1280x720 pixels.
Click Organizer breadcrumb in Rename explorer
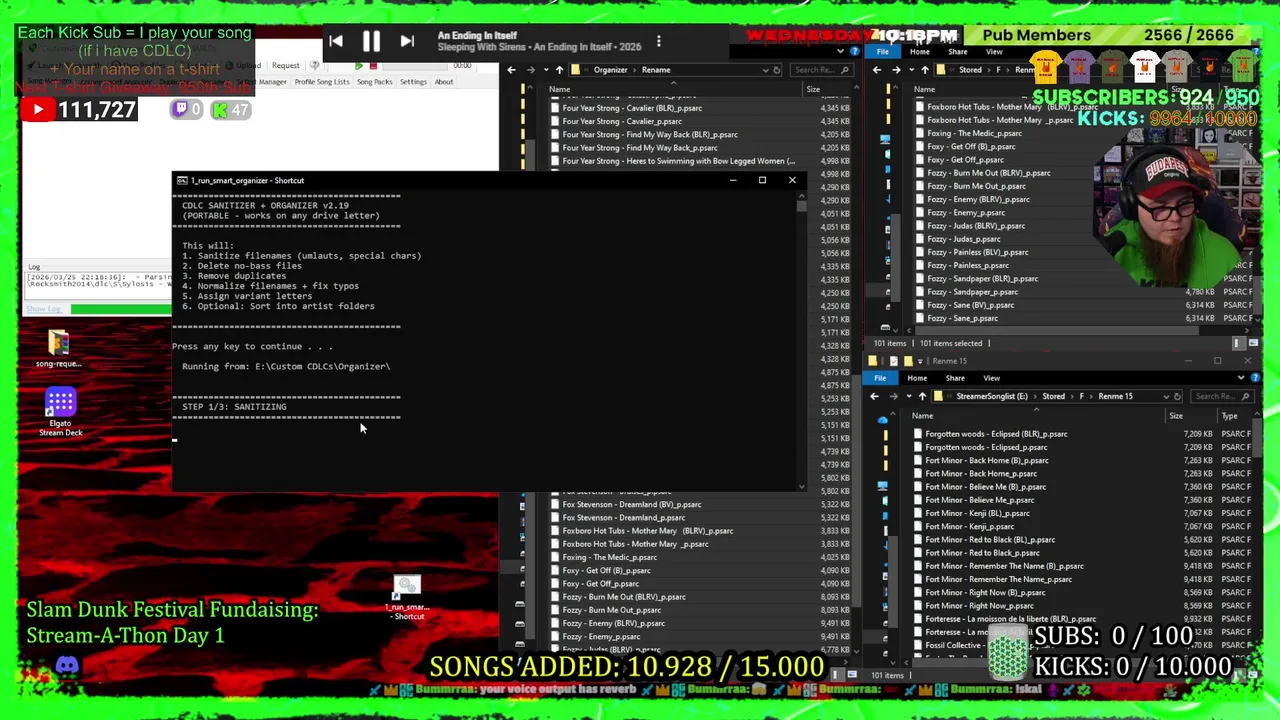point(610,70)
